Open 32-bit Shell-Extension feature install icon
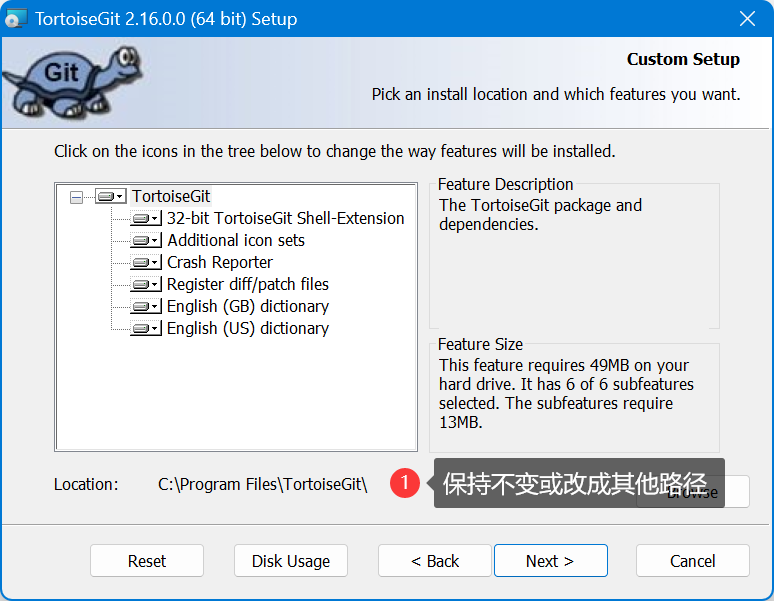774x601 pixels. [x=146, y=219]
